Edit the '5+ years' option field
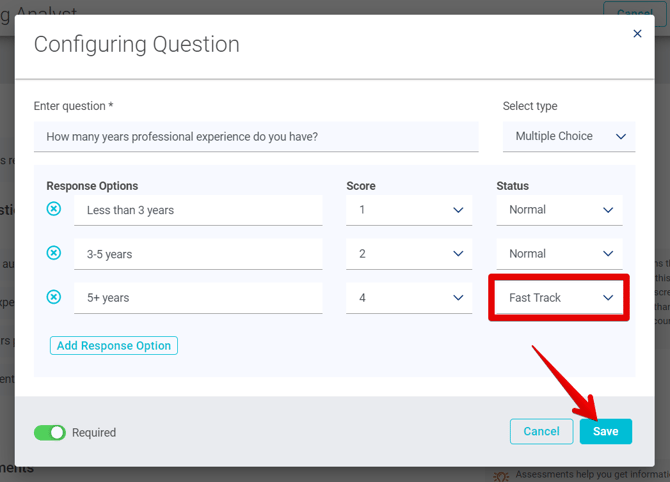This screenshot has height=482, width=670. point(198,298)
